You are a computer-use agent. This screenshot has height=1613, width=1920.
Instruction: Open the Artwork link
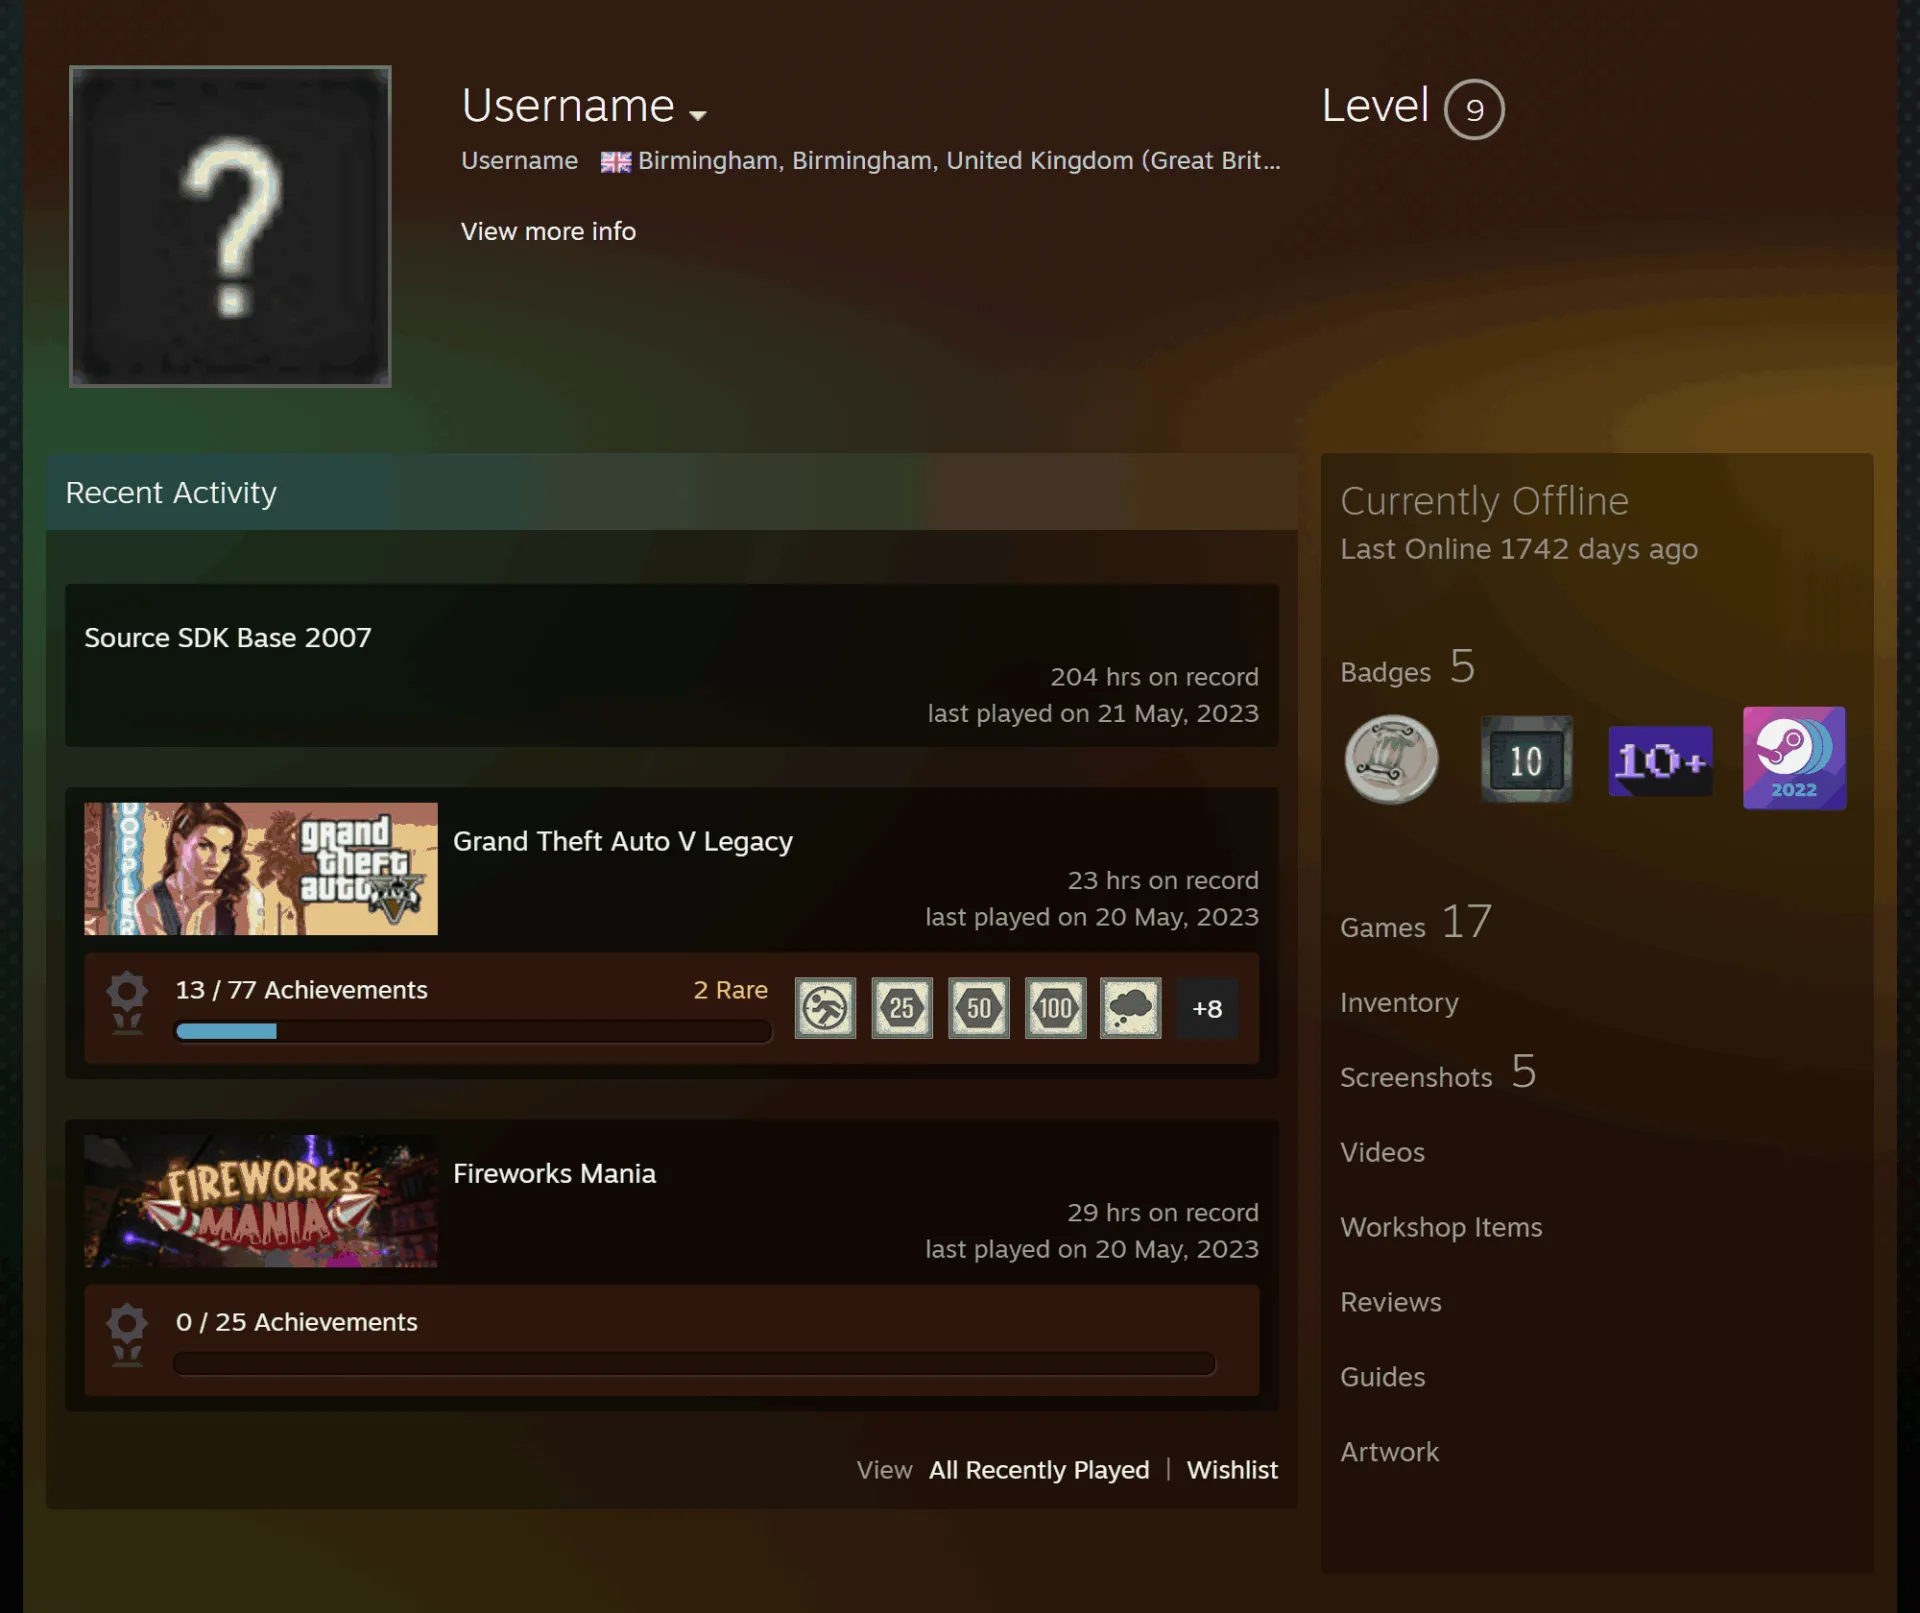[1389, 1453]
